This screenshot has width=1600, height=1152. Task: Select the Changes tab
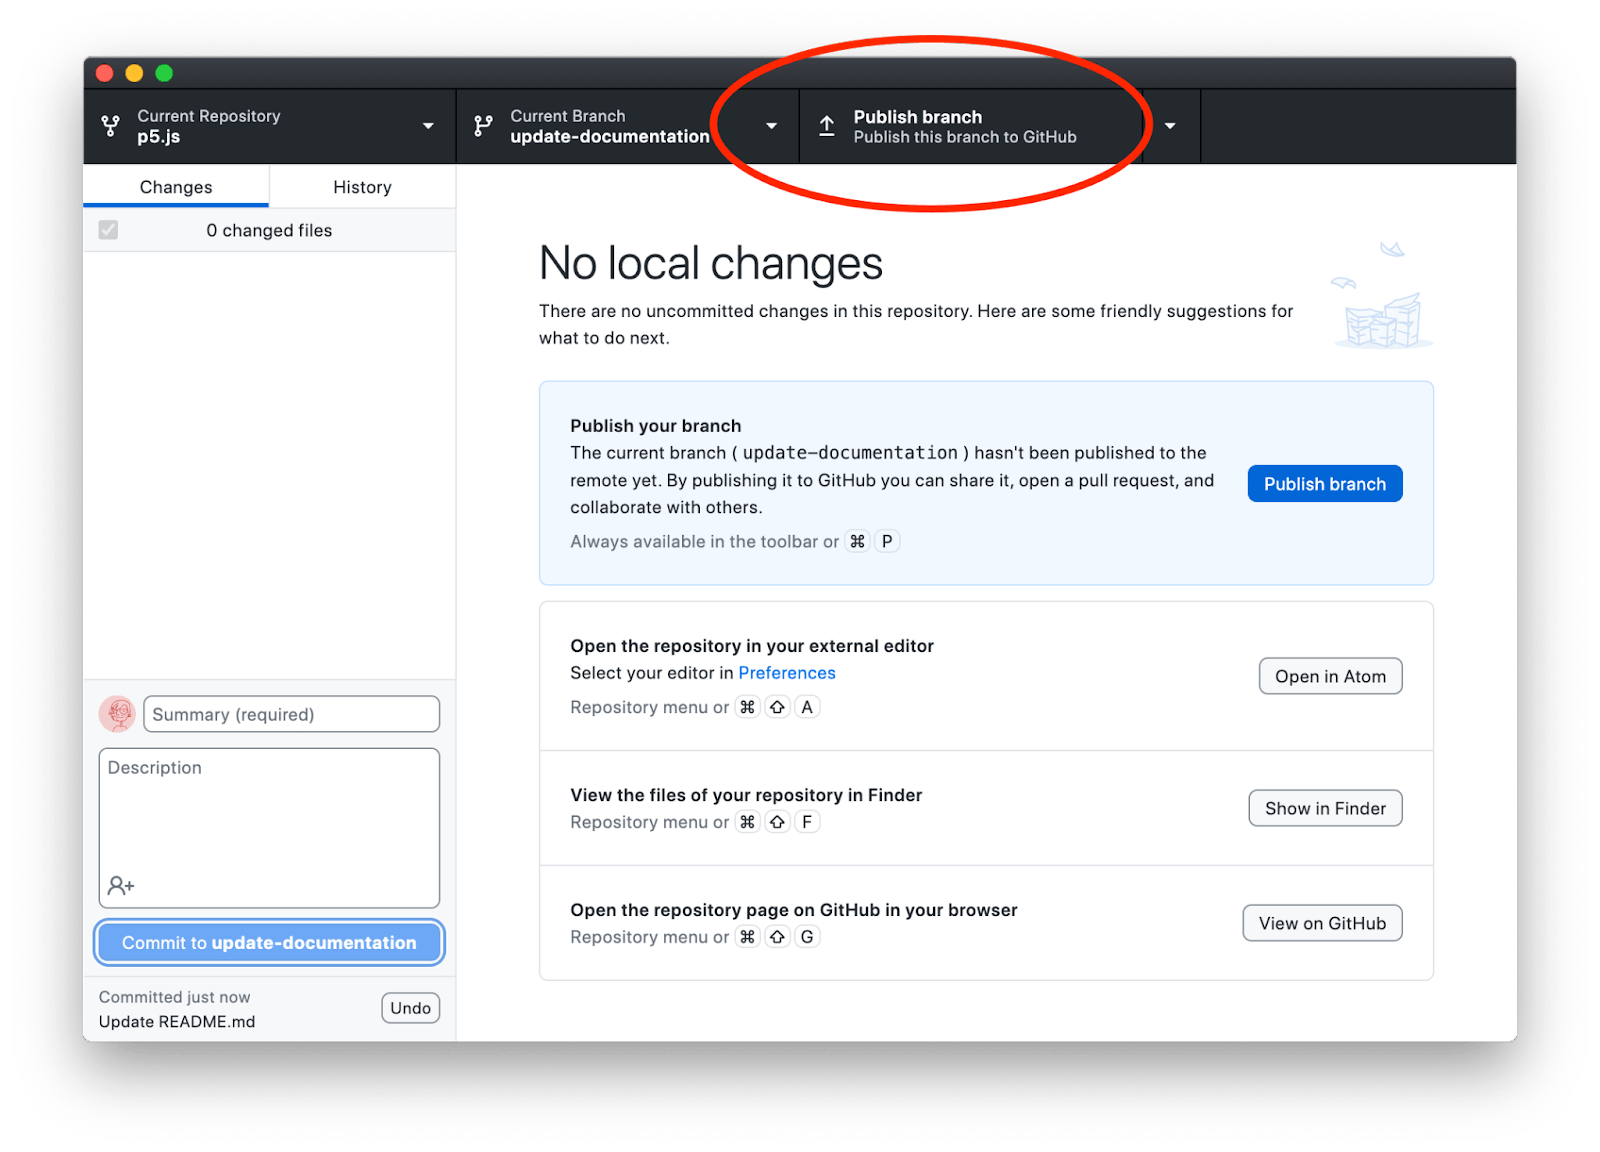click(x=176, y=186)
